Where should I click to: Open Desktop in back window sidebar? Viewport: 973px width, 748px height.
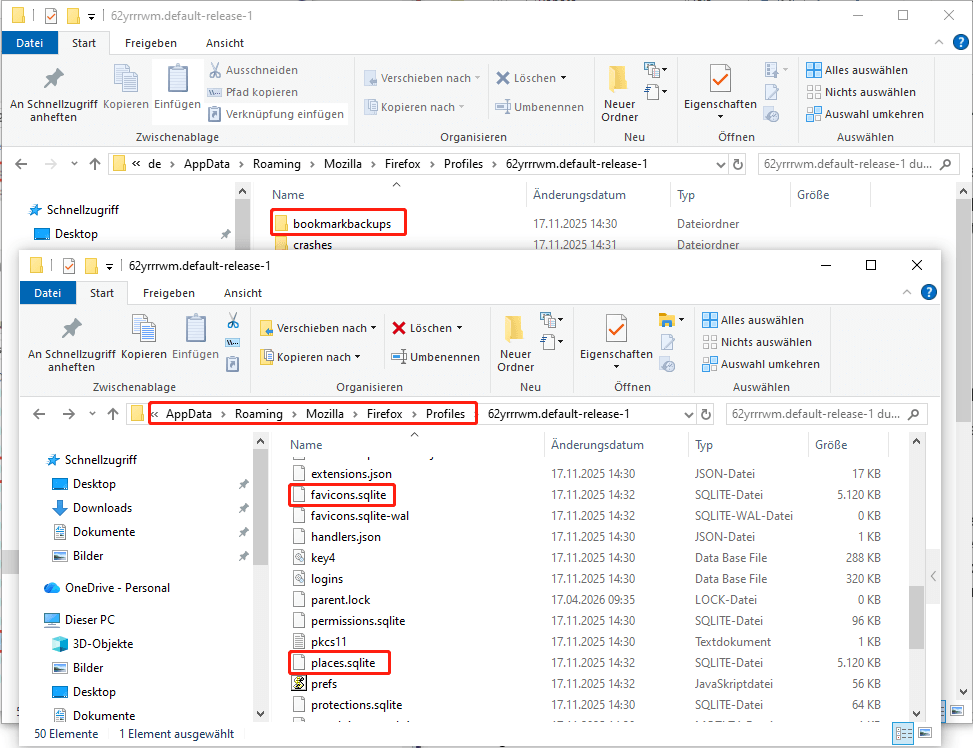click(76, 233)
